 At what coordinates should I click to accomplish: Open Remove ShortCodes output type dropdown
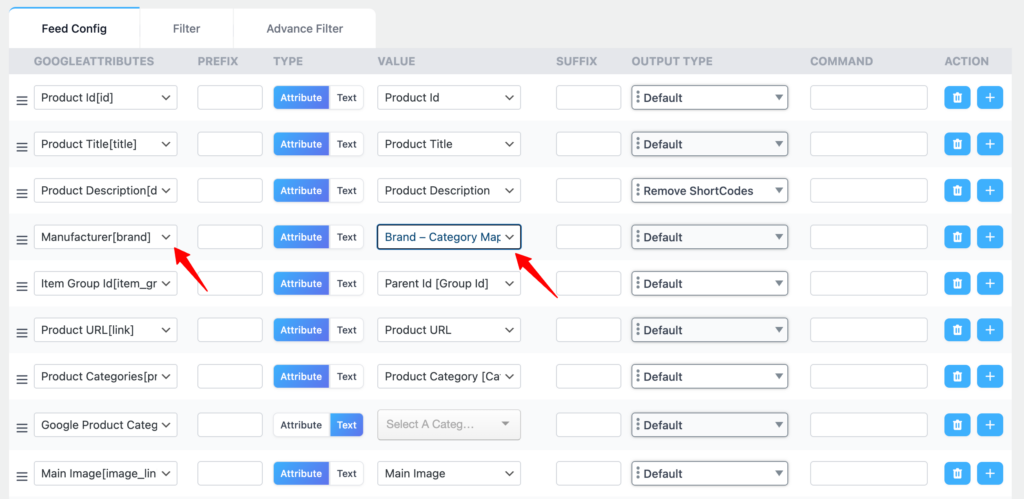pos(710,191)
